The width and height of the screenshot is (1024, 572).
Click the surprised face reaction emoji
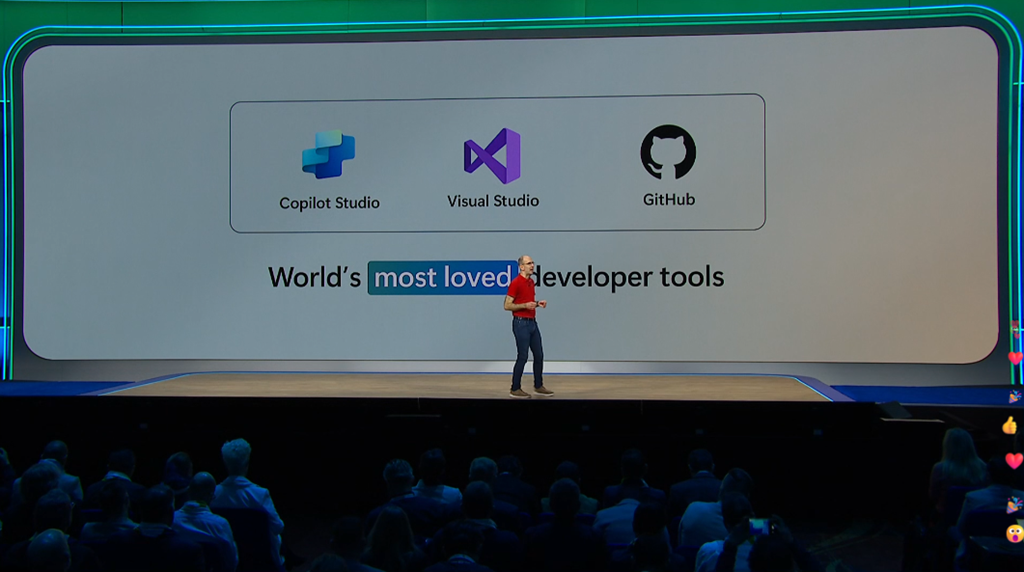pyautogui.click(x=1014, y=533)
